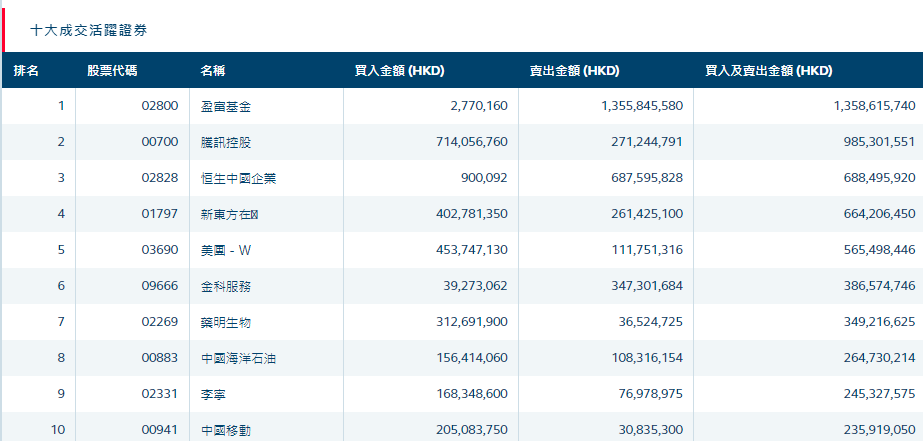
Task: Click the 賣出金額 (HKD) column header
Action: [575, 71]
